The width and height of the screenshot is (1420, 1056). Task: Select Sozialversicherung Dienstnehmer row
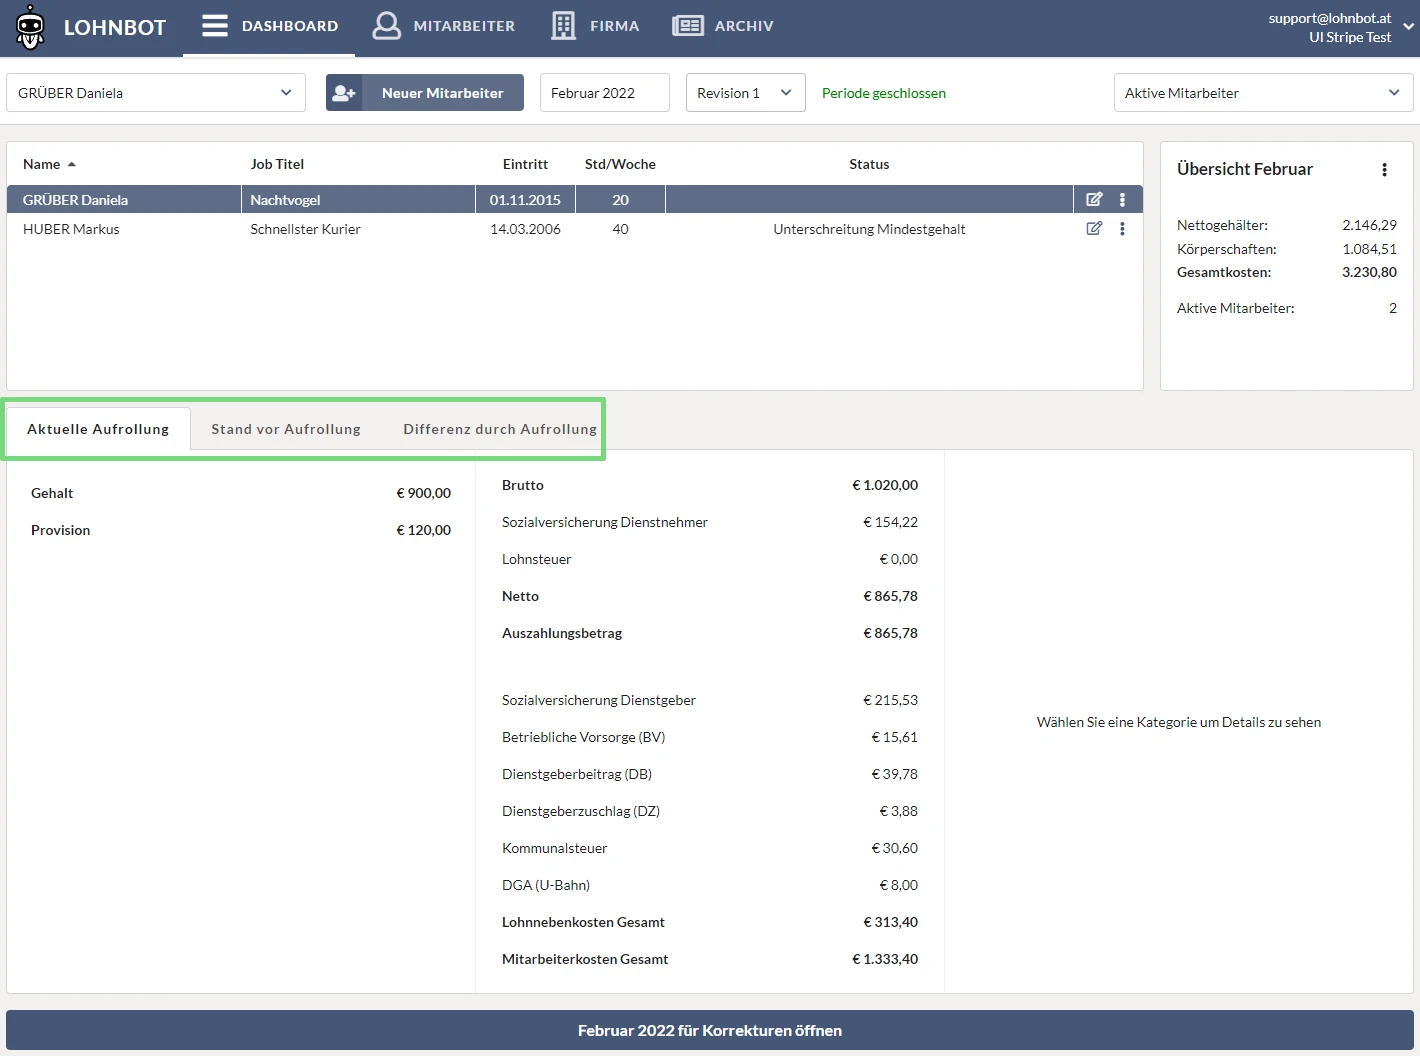pyautogui.click(x=710, y=522)
